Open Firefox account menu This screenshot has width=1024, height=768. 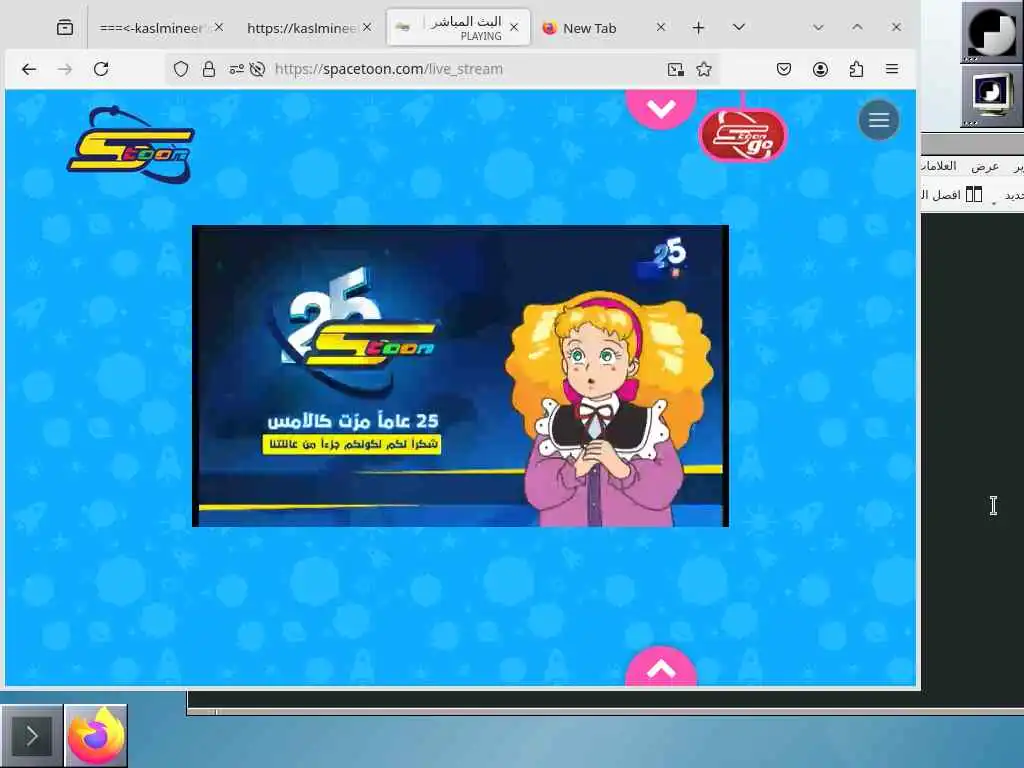pos(820,69)
